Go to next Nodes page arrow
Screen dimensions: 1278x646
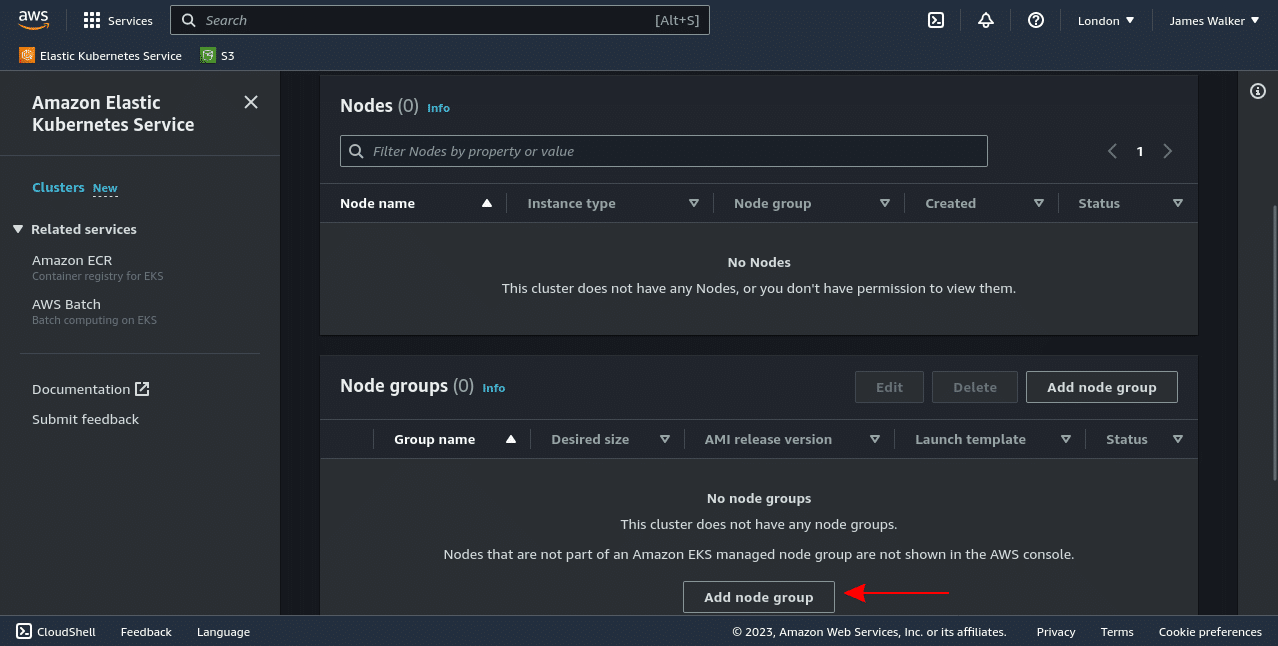click(1167, 151)
